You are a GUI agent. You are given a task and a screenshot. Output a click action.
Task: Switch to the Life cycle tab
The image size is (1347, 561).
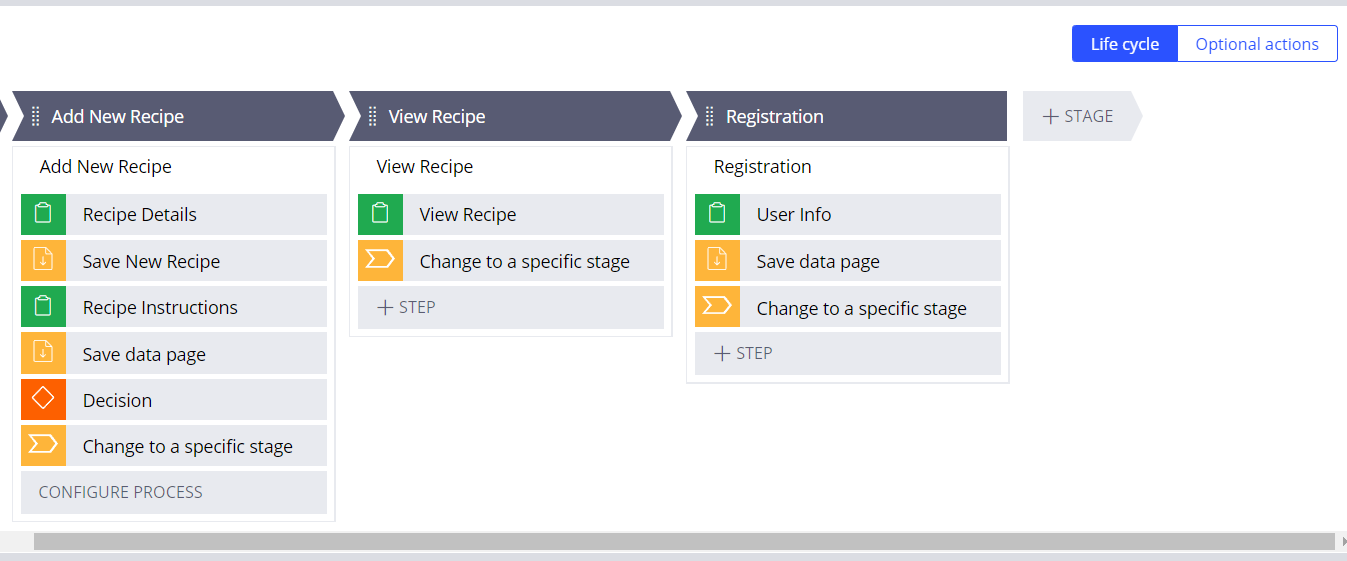[x=1125, y=44]
